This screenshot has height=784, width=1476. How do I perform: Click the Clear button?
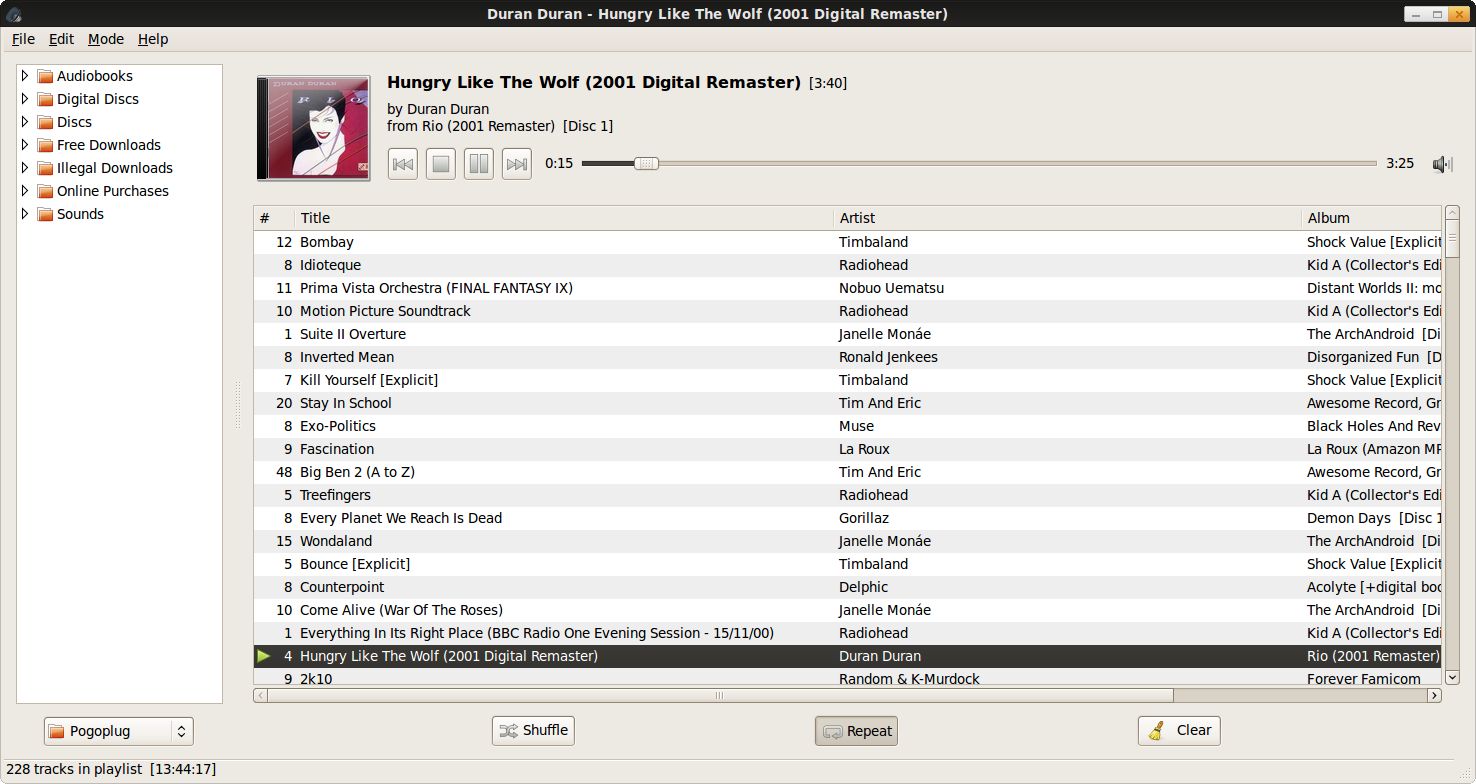click(1179, 730)
